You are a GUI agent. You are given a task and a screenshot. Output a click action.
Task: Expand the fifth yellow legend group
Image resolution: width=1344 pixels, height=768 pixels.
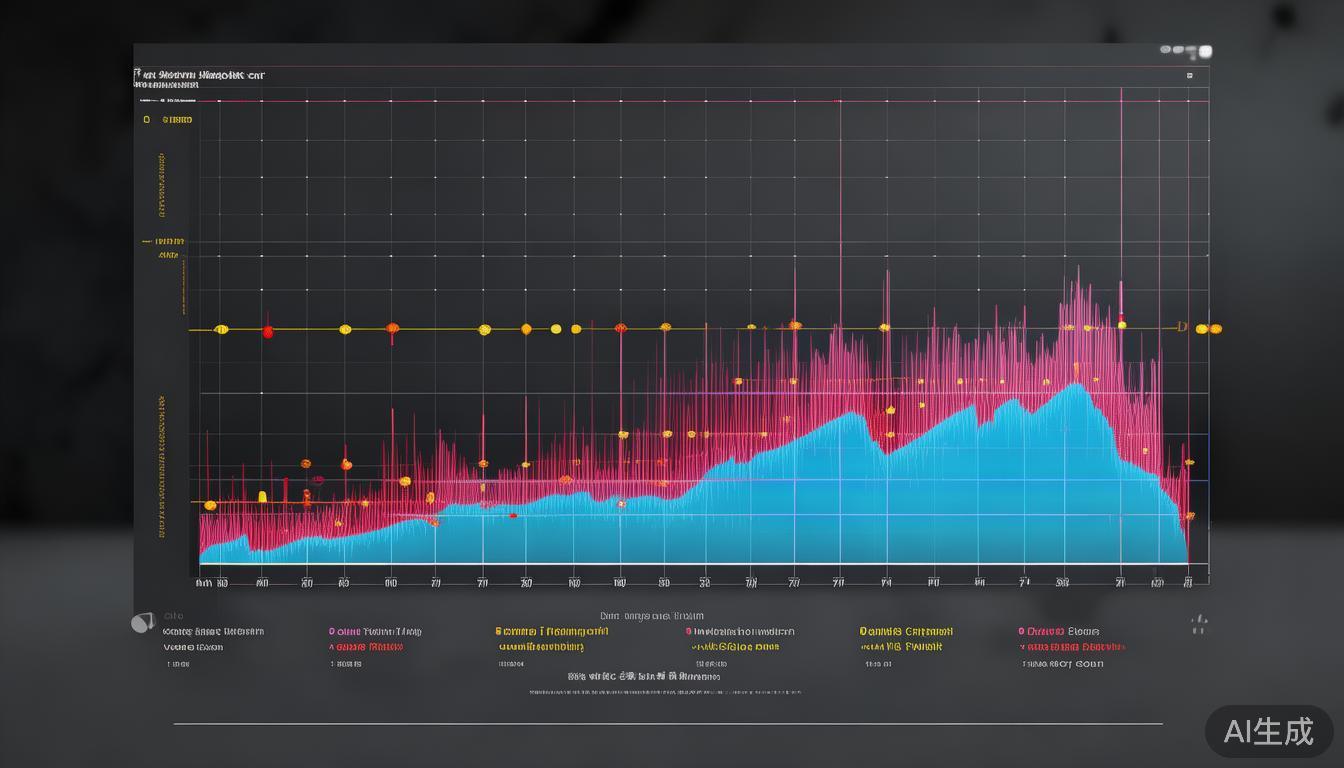(906, 631)
